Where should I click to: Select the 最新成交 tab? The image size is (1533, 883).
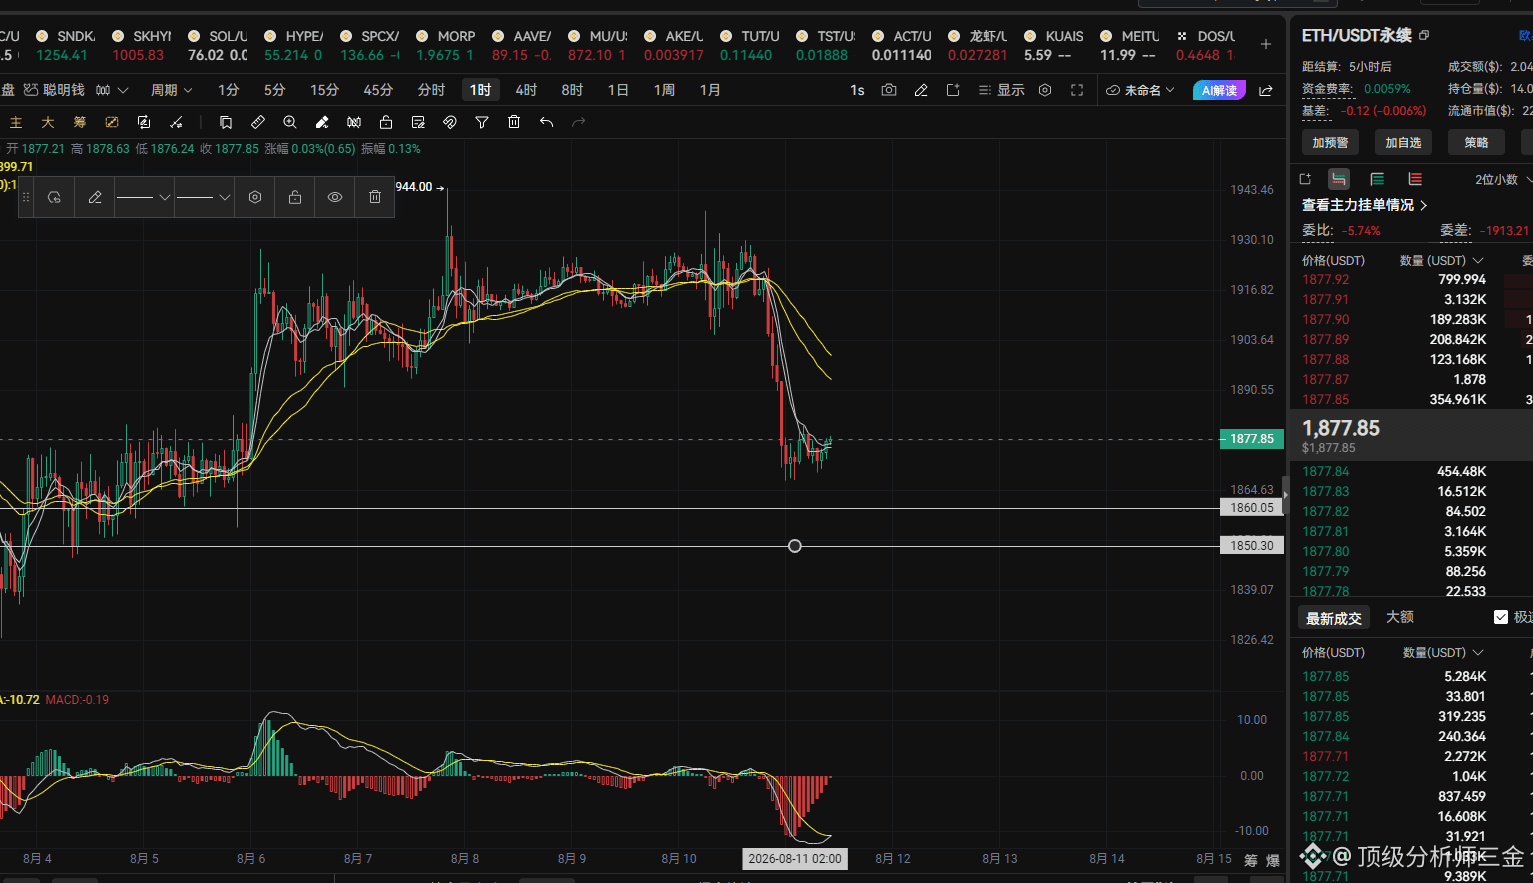(1334, 618)
